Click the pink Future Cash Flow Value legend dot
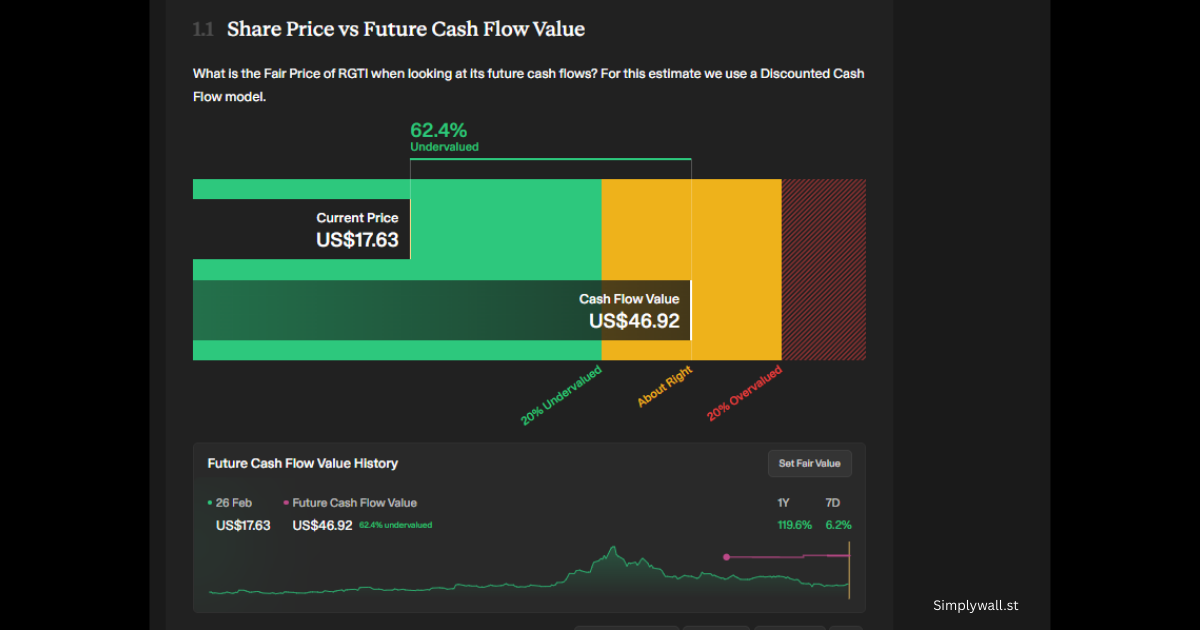The width and height of the screenshot is (1200, 630). click(x=286, y=503)
